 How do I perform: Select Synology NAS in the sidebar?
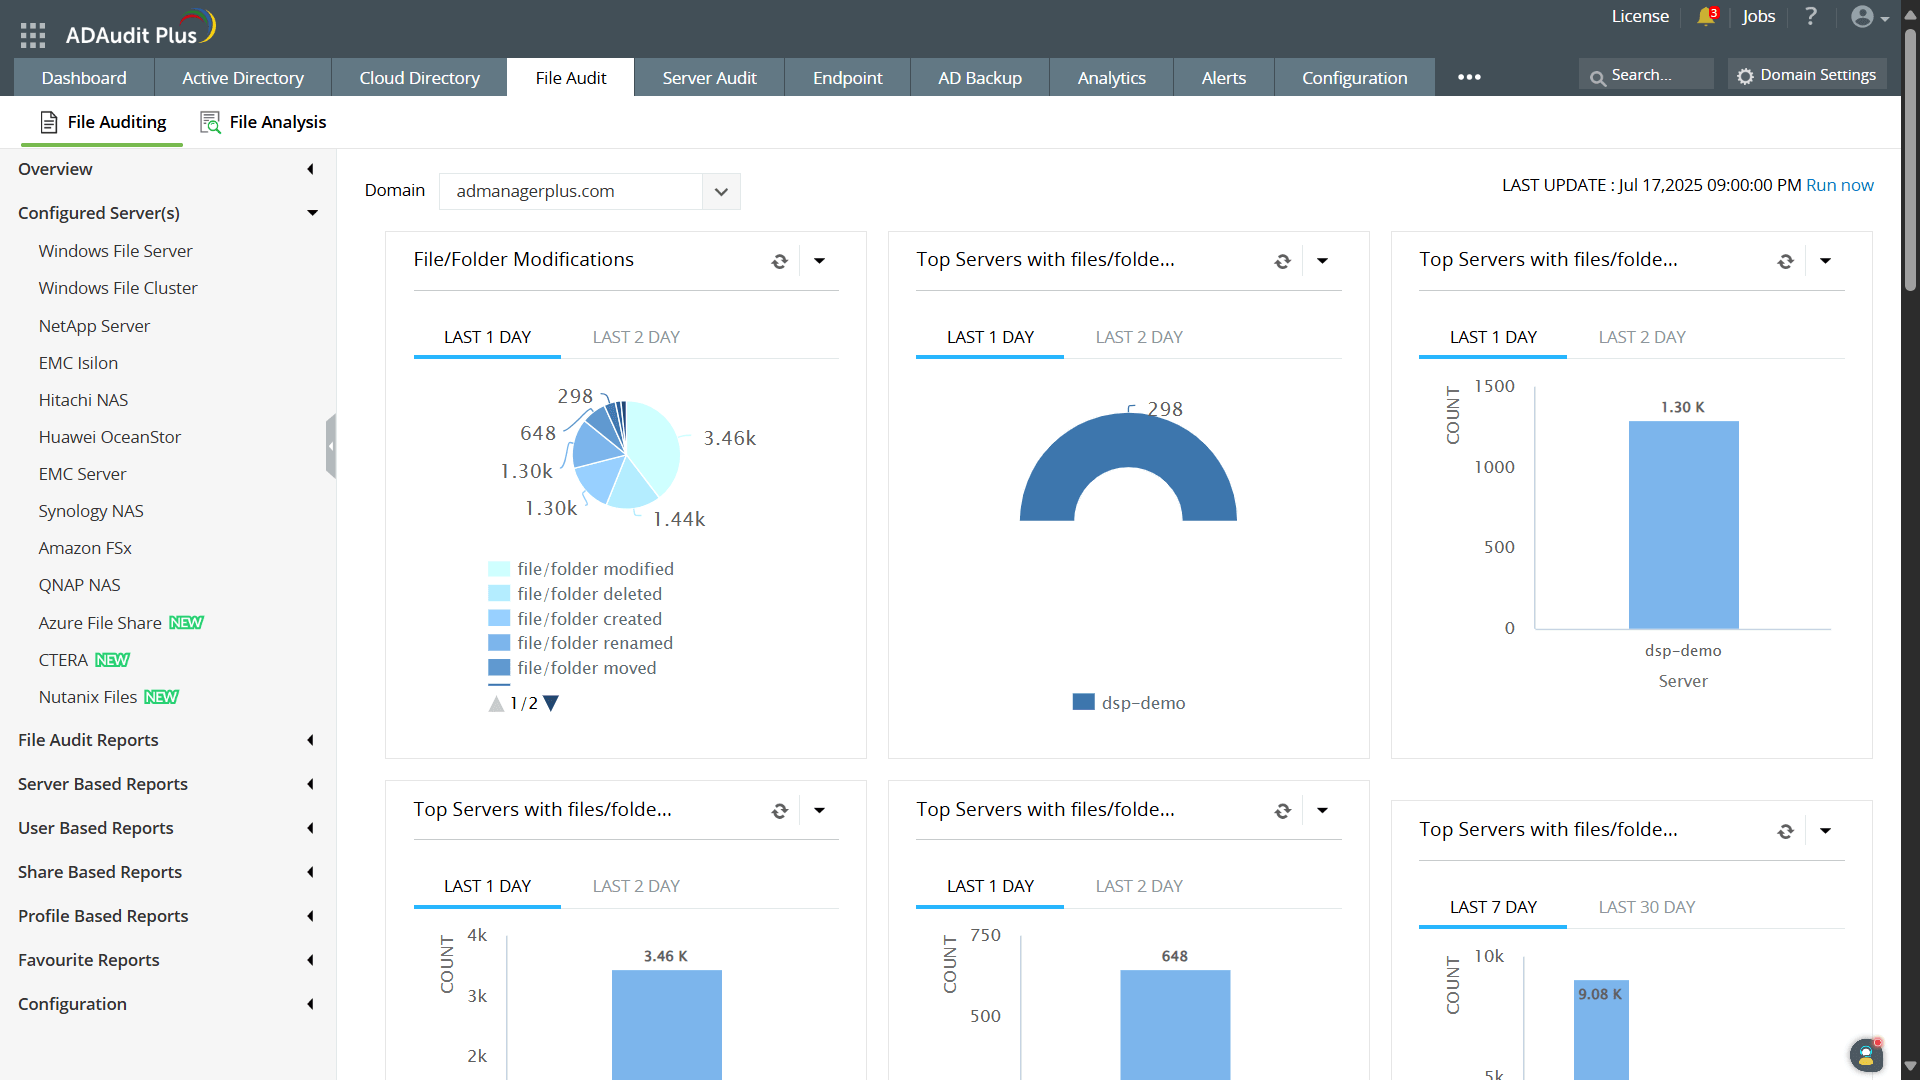pyautogui.click(x=90, y=511)
